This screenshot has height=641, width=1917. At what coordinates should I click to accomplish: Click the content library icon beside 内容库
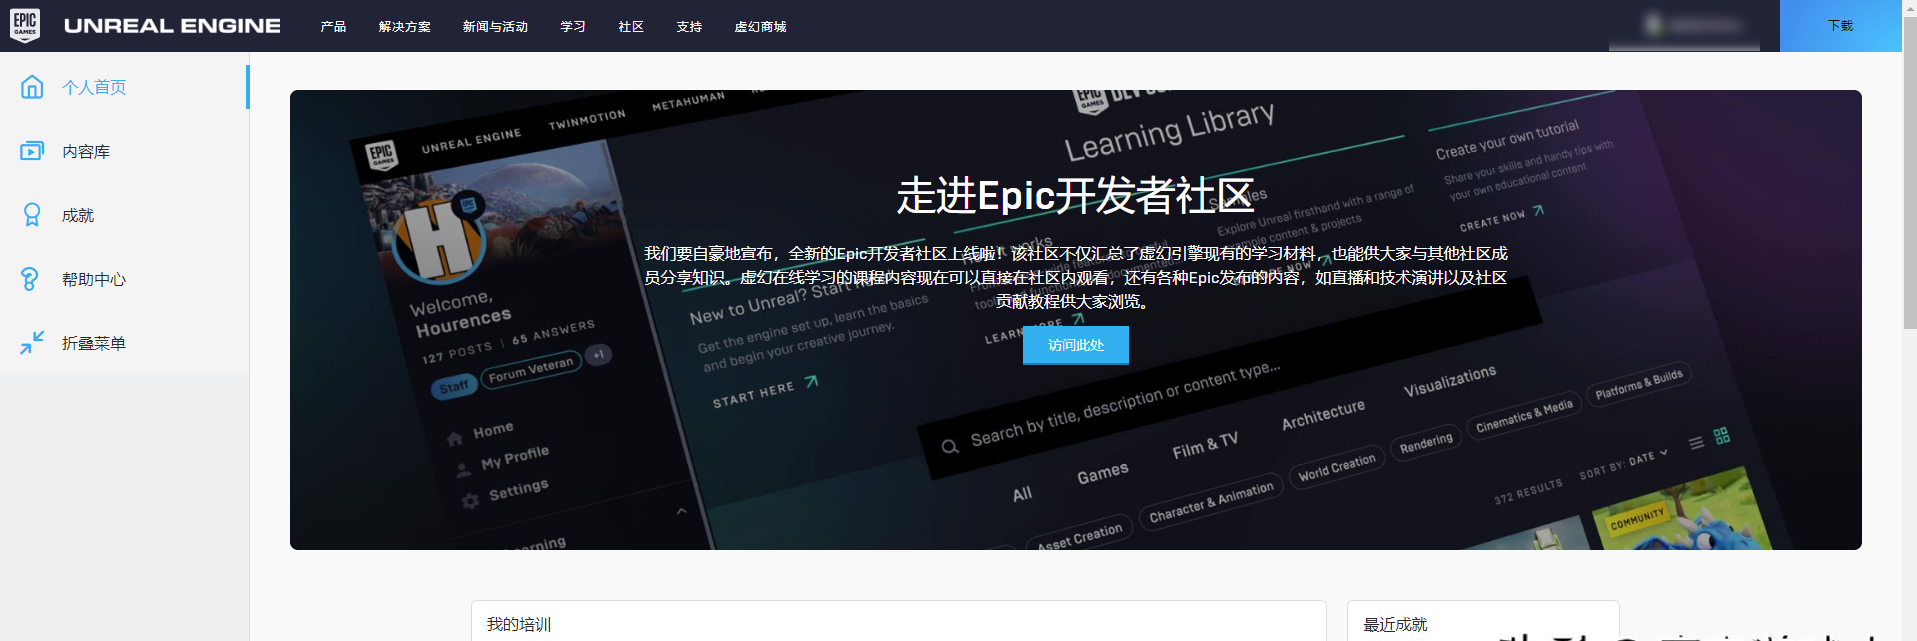point(32,151)
